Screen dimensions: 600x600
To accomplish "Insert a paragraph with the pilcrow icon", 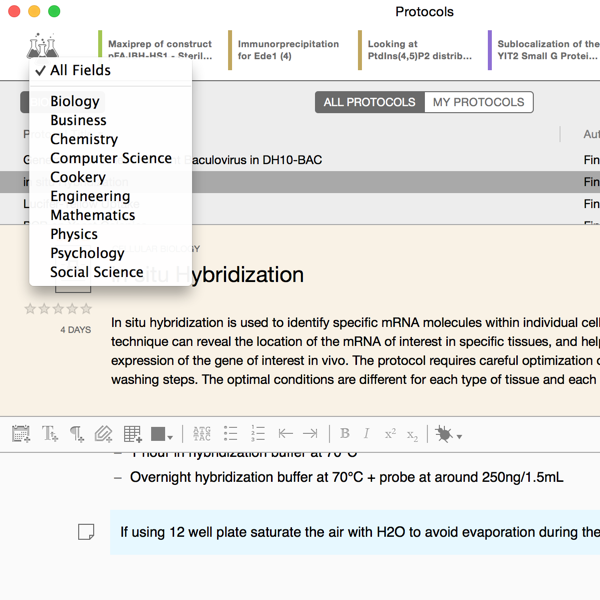I will coord(77,434).
